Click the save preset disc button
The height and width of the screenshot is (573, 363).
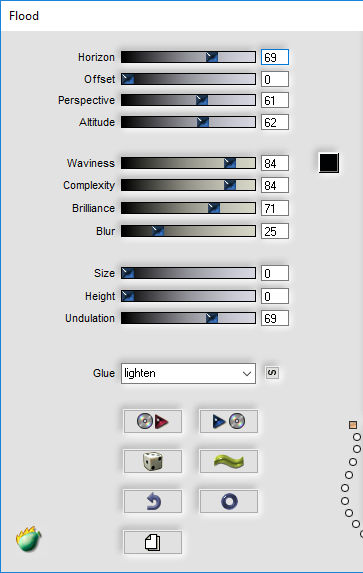coord(228,421)
